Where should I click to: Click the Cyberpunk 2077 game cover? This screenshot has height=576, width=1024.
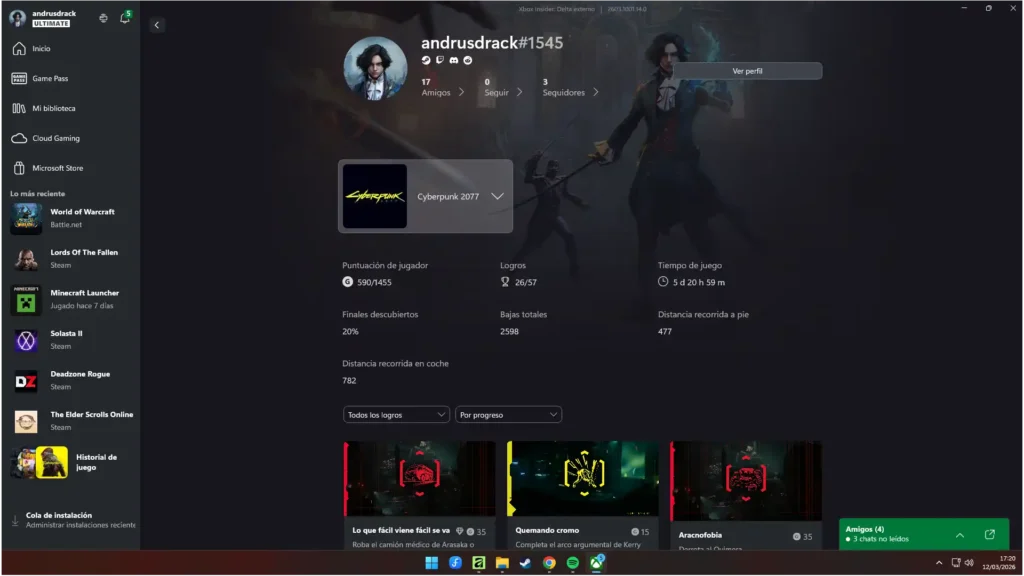pyautogui.click(x=375, y=196)
